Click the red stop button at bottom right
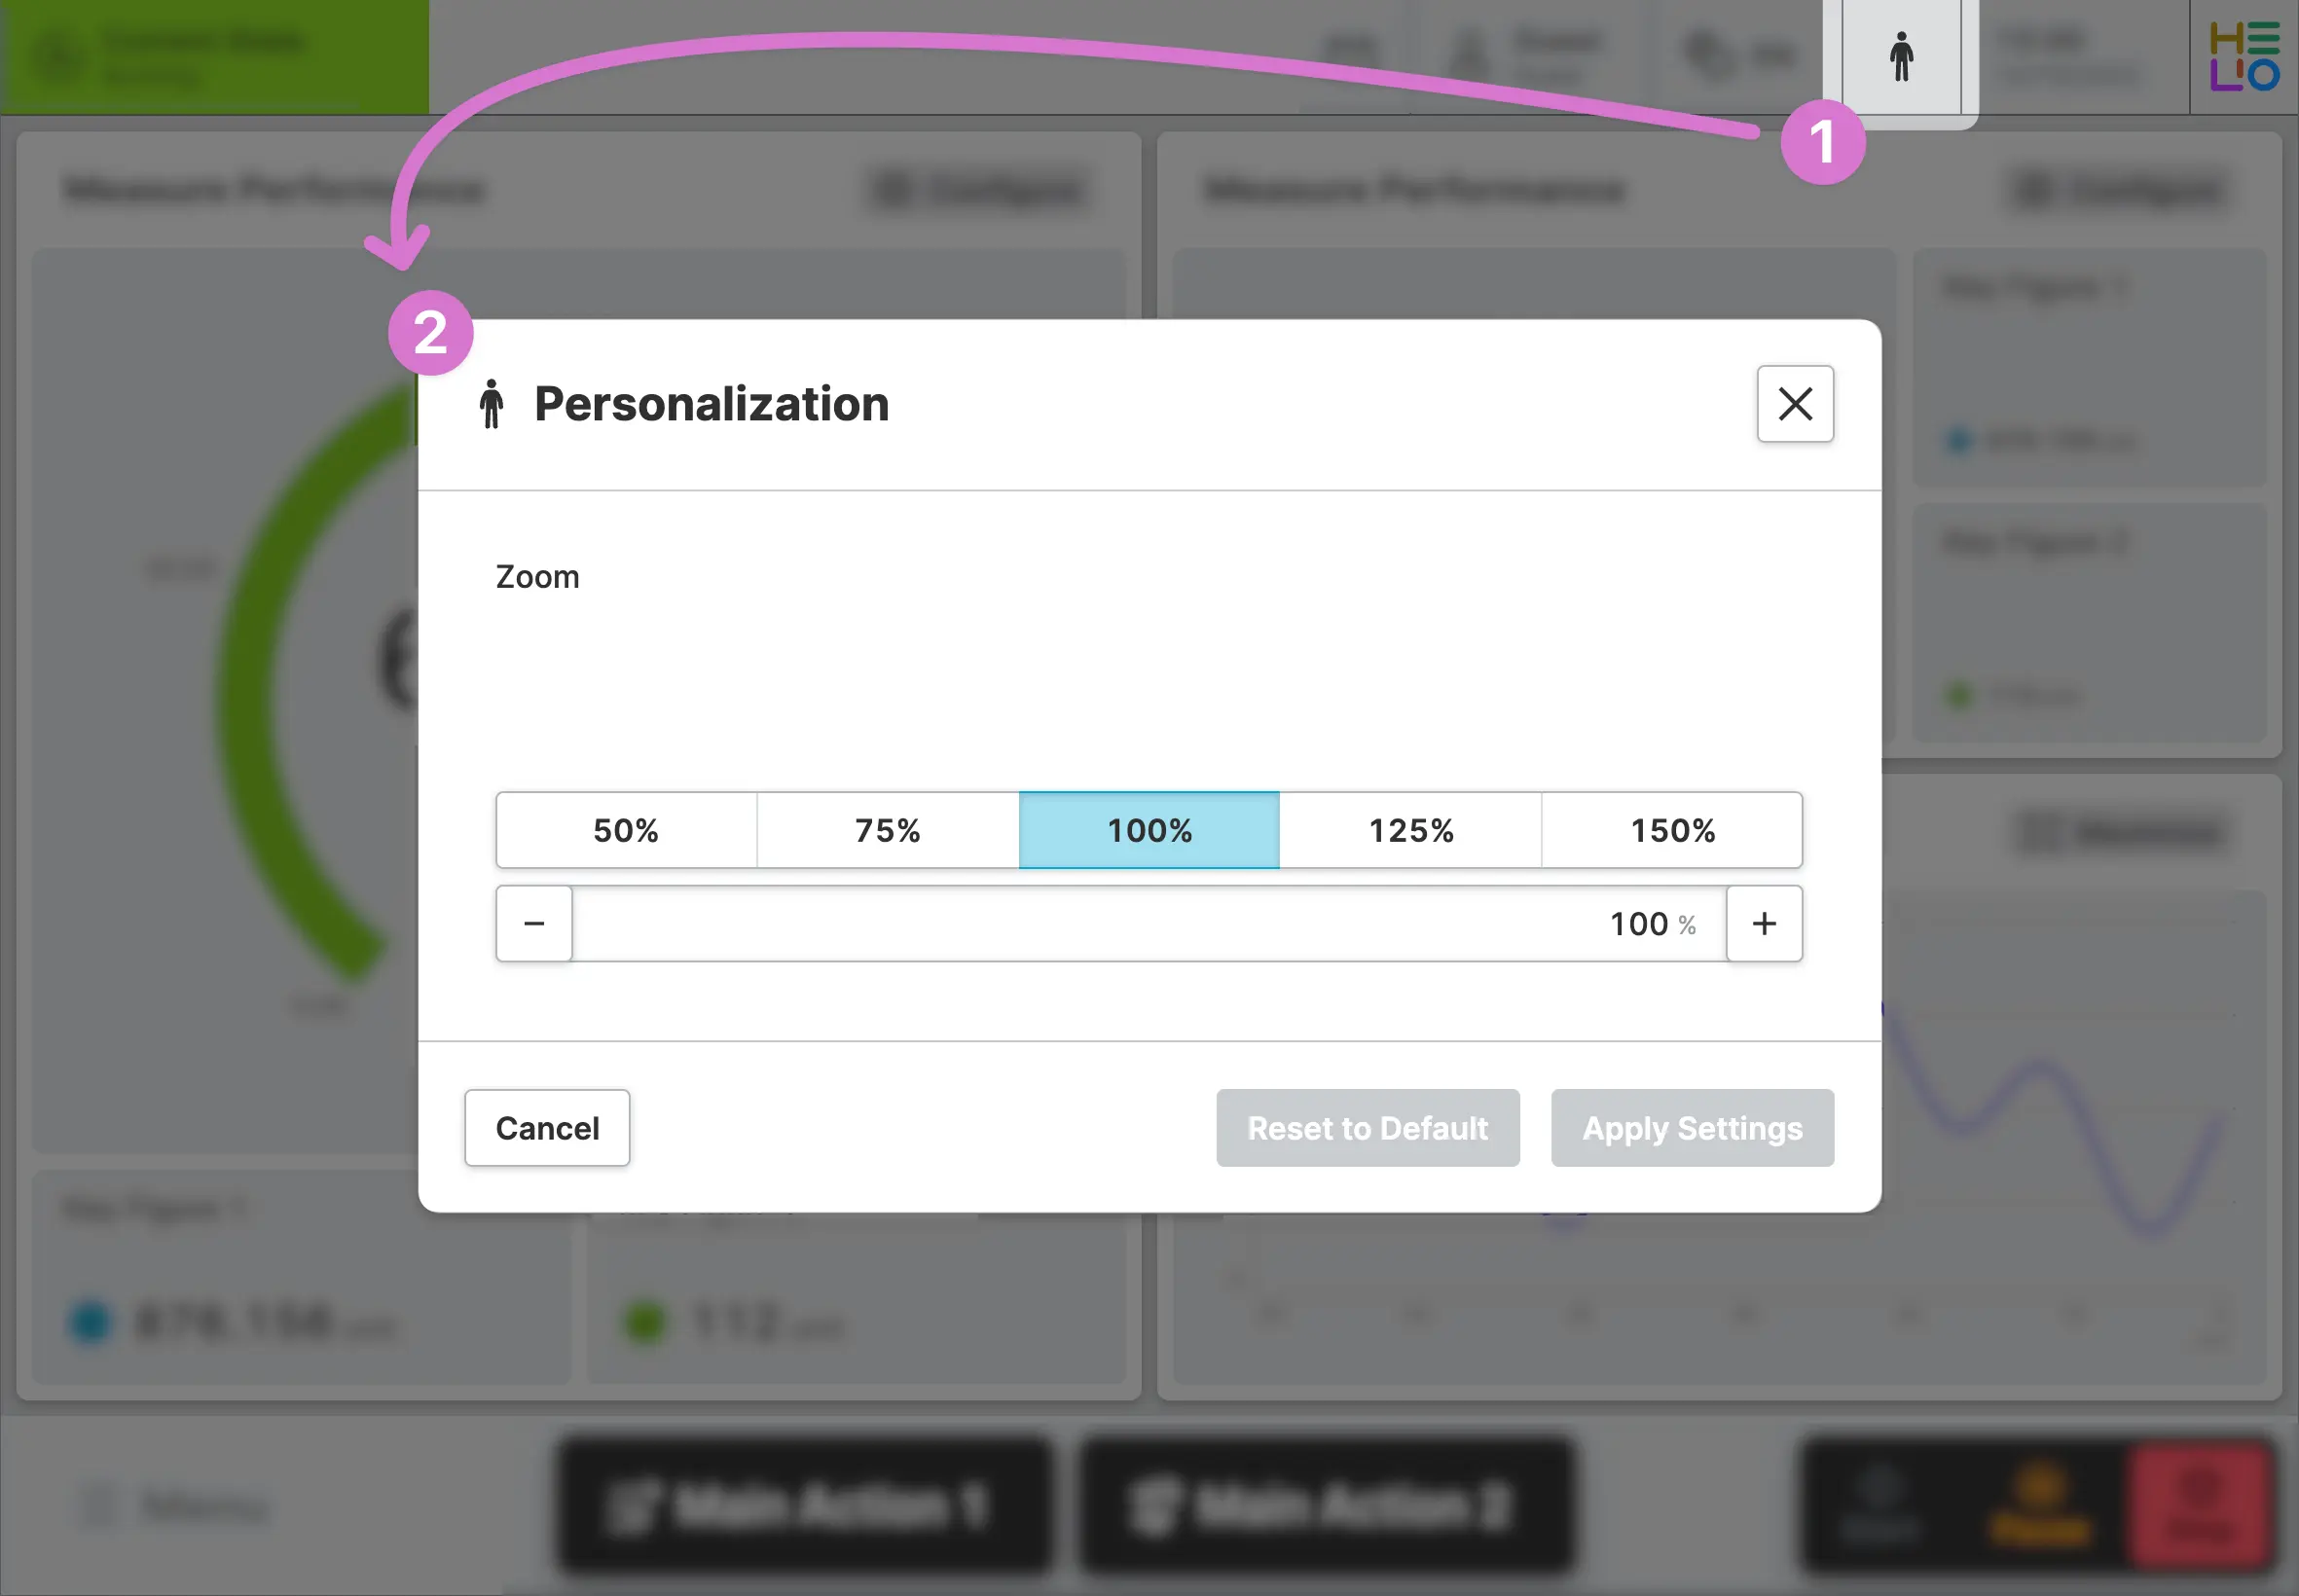The height and width of the screenshot is (1596, 2299). pos(2199,1505)
